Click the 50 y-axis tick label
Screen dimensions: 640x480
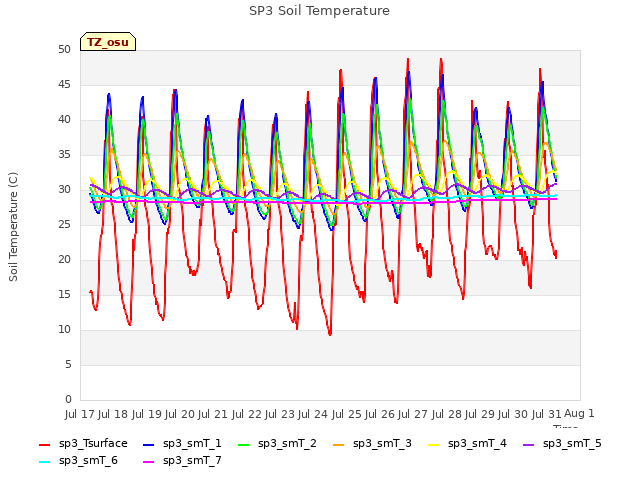64,49
